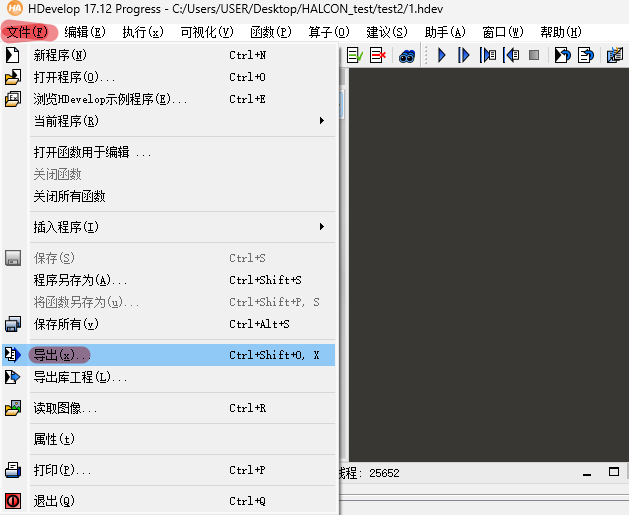This screenshot has height=515, width=629.
Task: Click the HDevelop HA title bar logo
Action: click(x=15, y=8)
